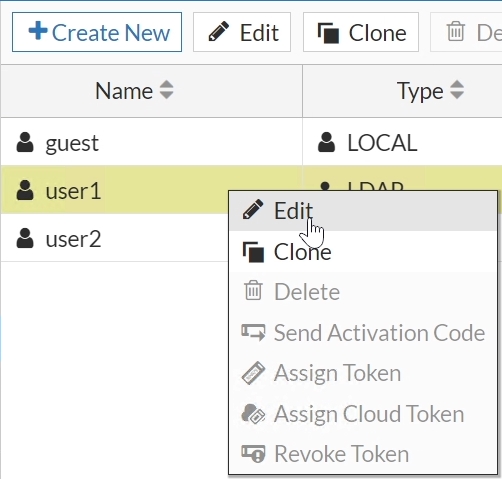Click the Assign Cloud Token icon

pos(253,413)
